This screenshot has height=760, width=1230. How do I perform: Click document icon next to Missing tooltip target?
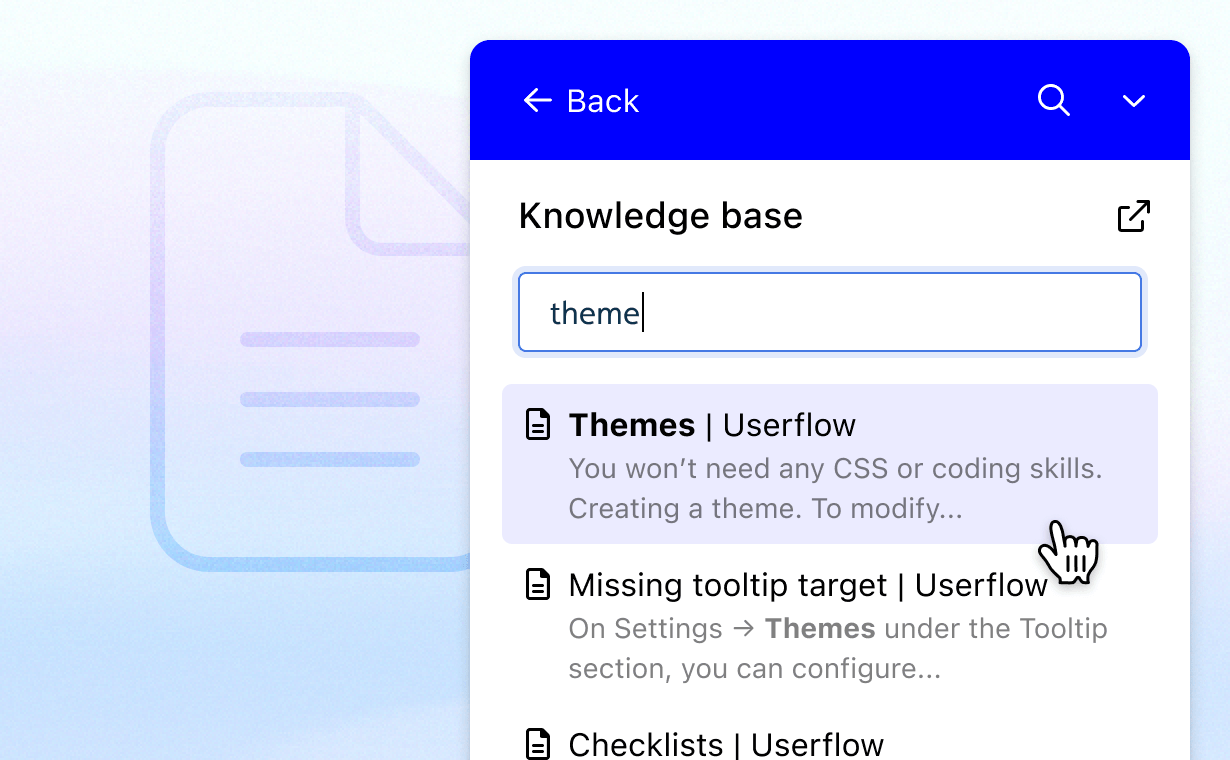tap(538, 585)
